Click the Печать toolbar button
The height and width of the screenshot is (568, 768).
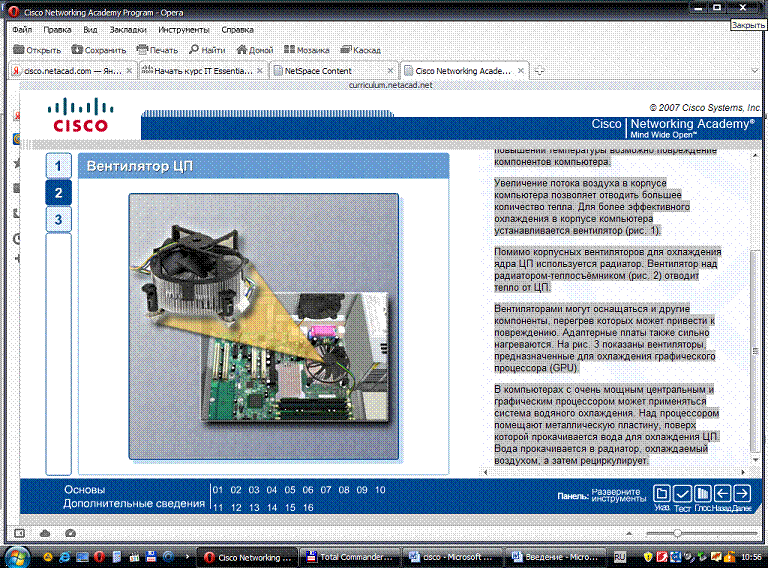157,50
